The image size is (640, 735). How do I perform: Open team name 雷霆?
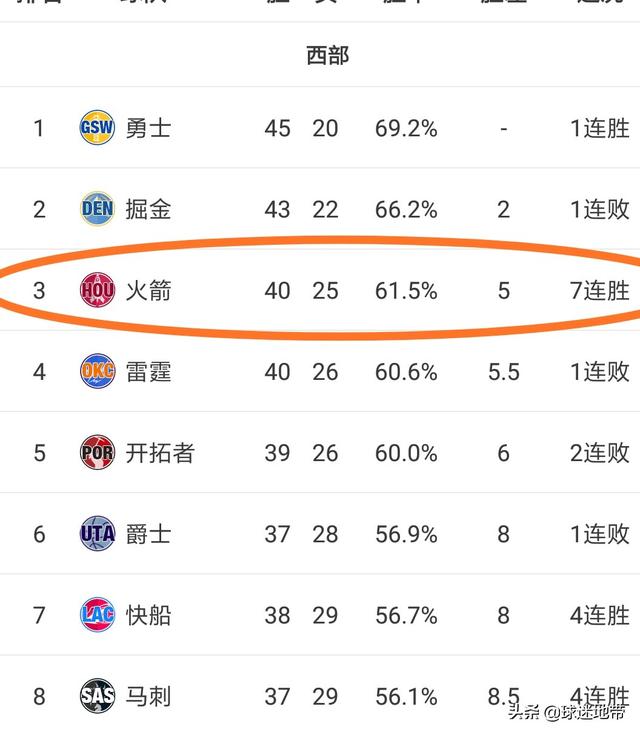(148, 372)
